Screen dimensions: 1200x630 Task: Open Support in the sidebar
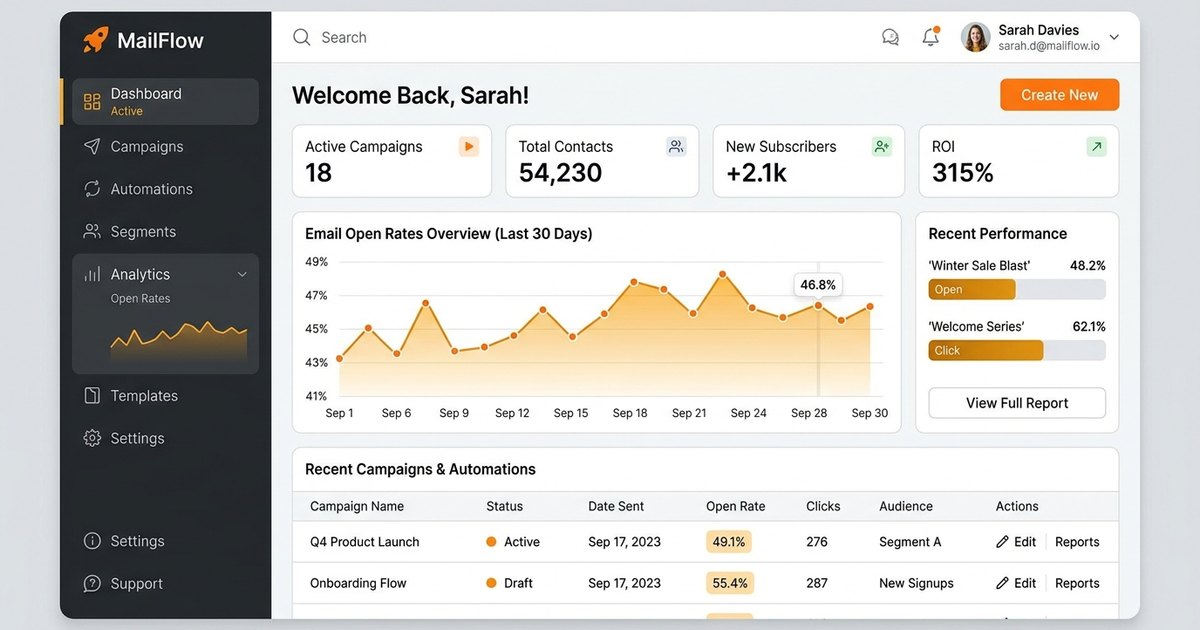click(137, 583)
